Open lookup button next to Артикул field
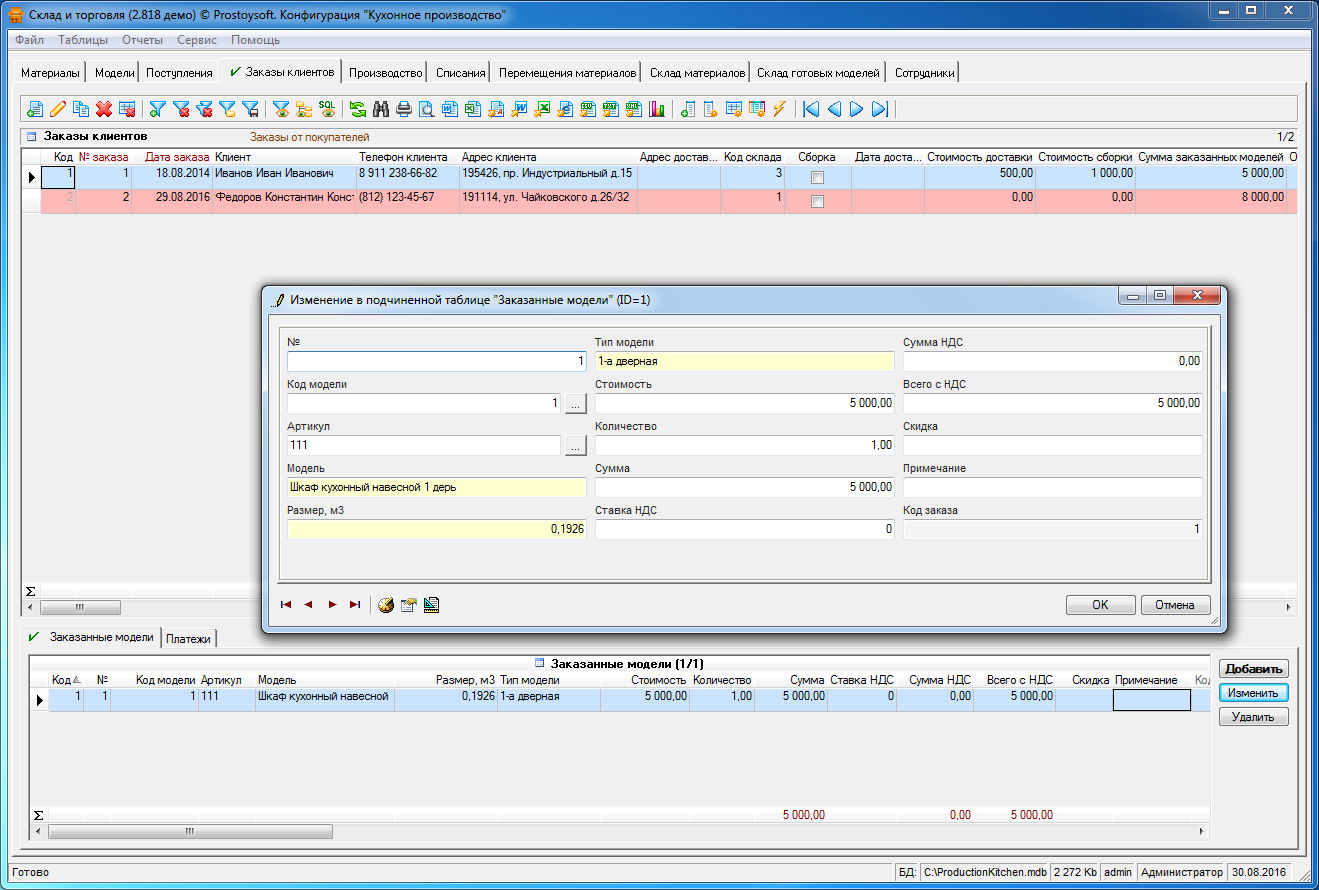Image resolution: width=1319 pixels, height=890 pixels. coord(575,446)
